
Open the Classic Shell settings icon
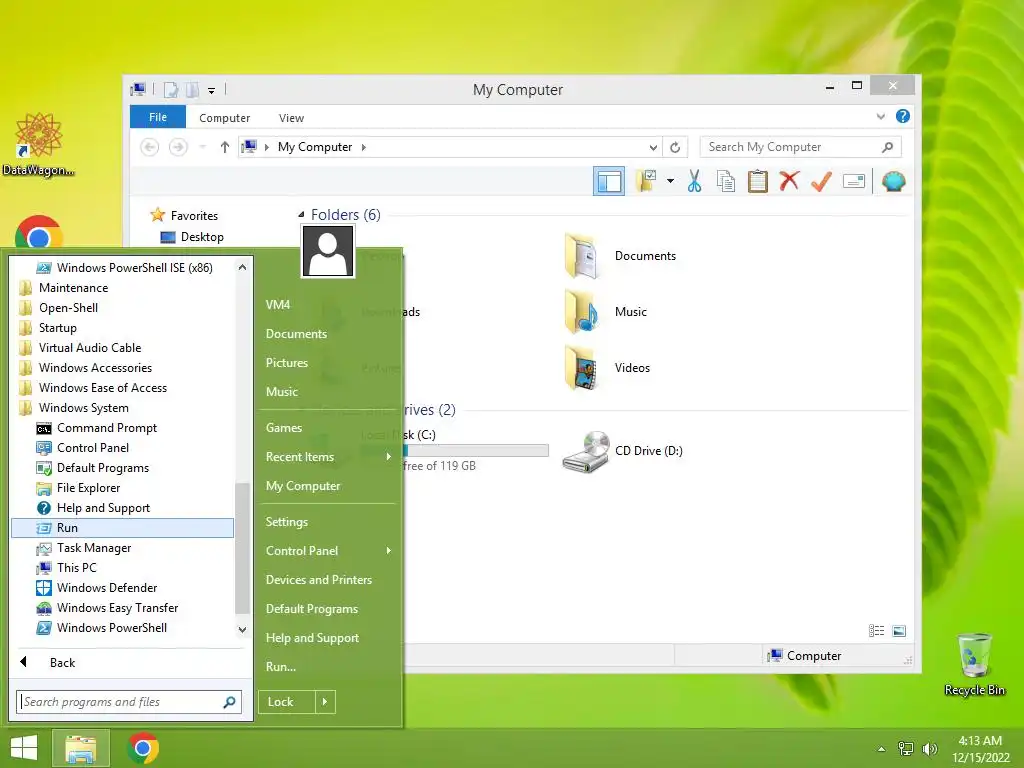[x=893, y=181]
